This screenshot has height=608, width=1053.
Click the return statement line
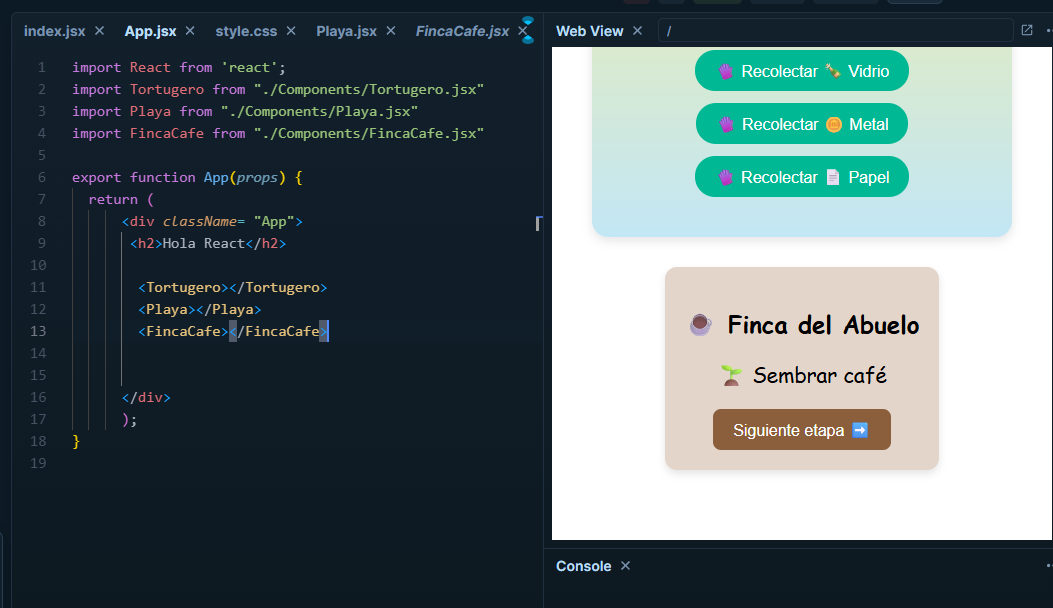(121, 200)
